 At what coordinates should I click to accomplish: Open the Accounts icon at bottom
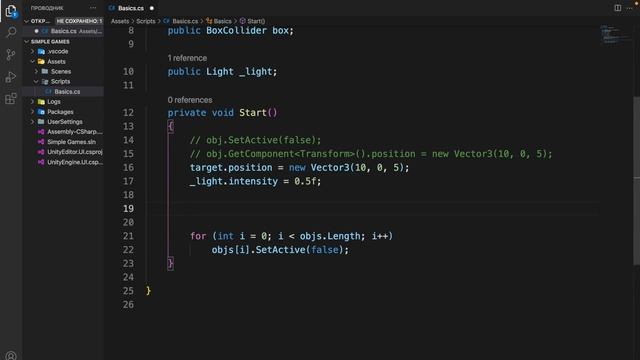pyautogui.click(x=11, y=356)
